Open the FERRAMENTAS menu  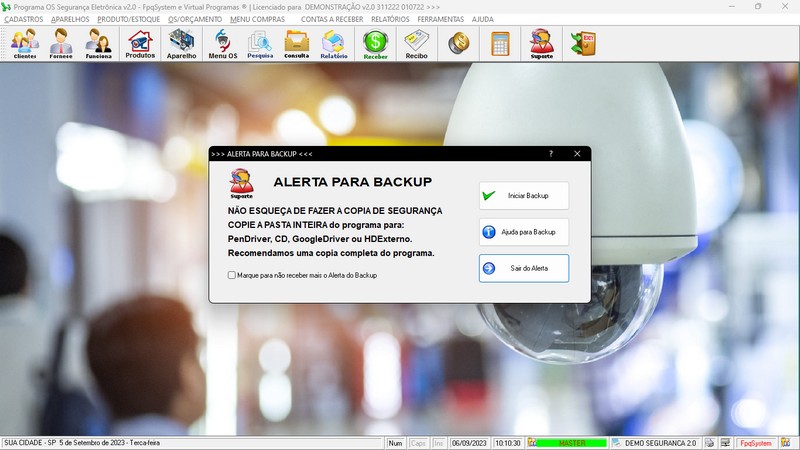click(x=441, y=19)
